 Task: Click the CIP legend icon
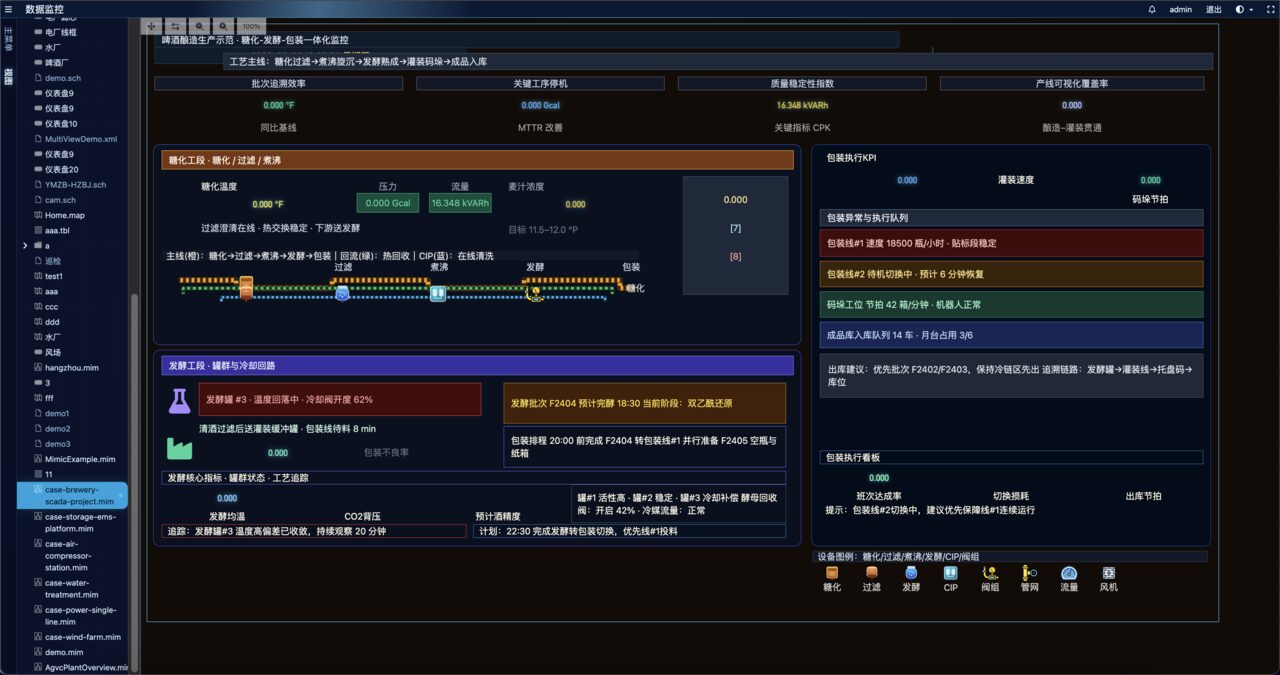950,573
